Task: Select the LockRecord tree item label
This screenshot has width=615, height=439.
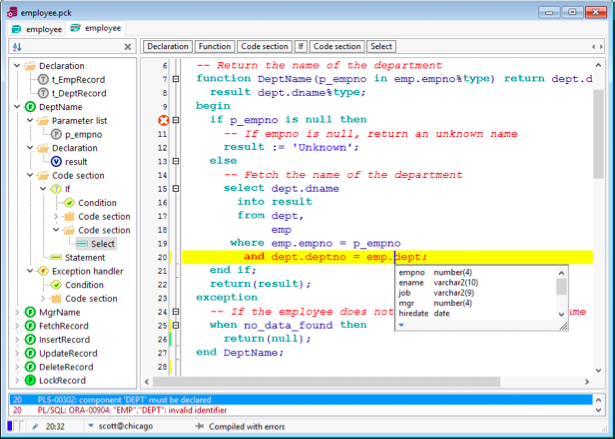Action: point(62,381)
